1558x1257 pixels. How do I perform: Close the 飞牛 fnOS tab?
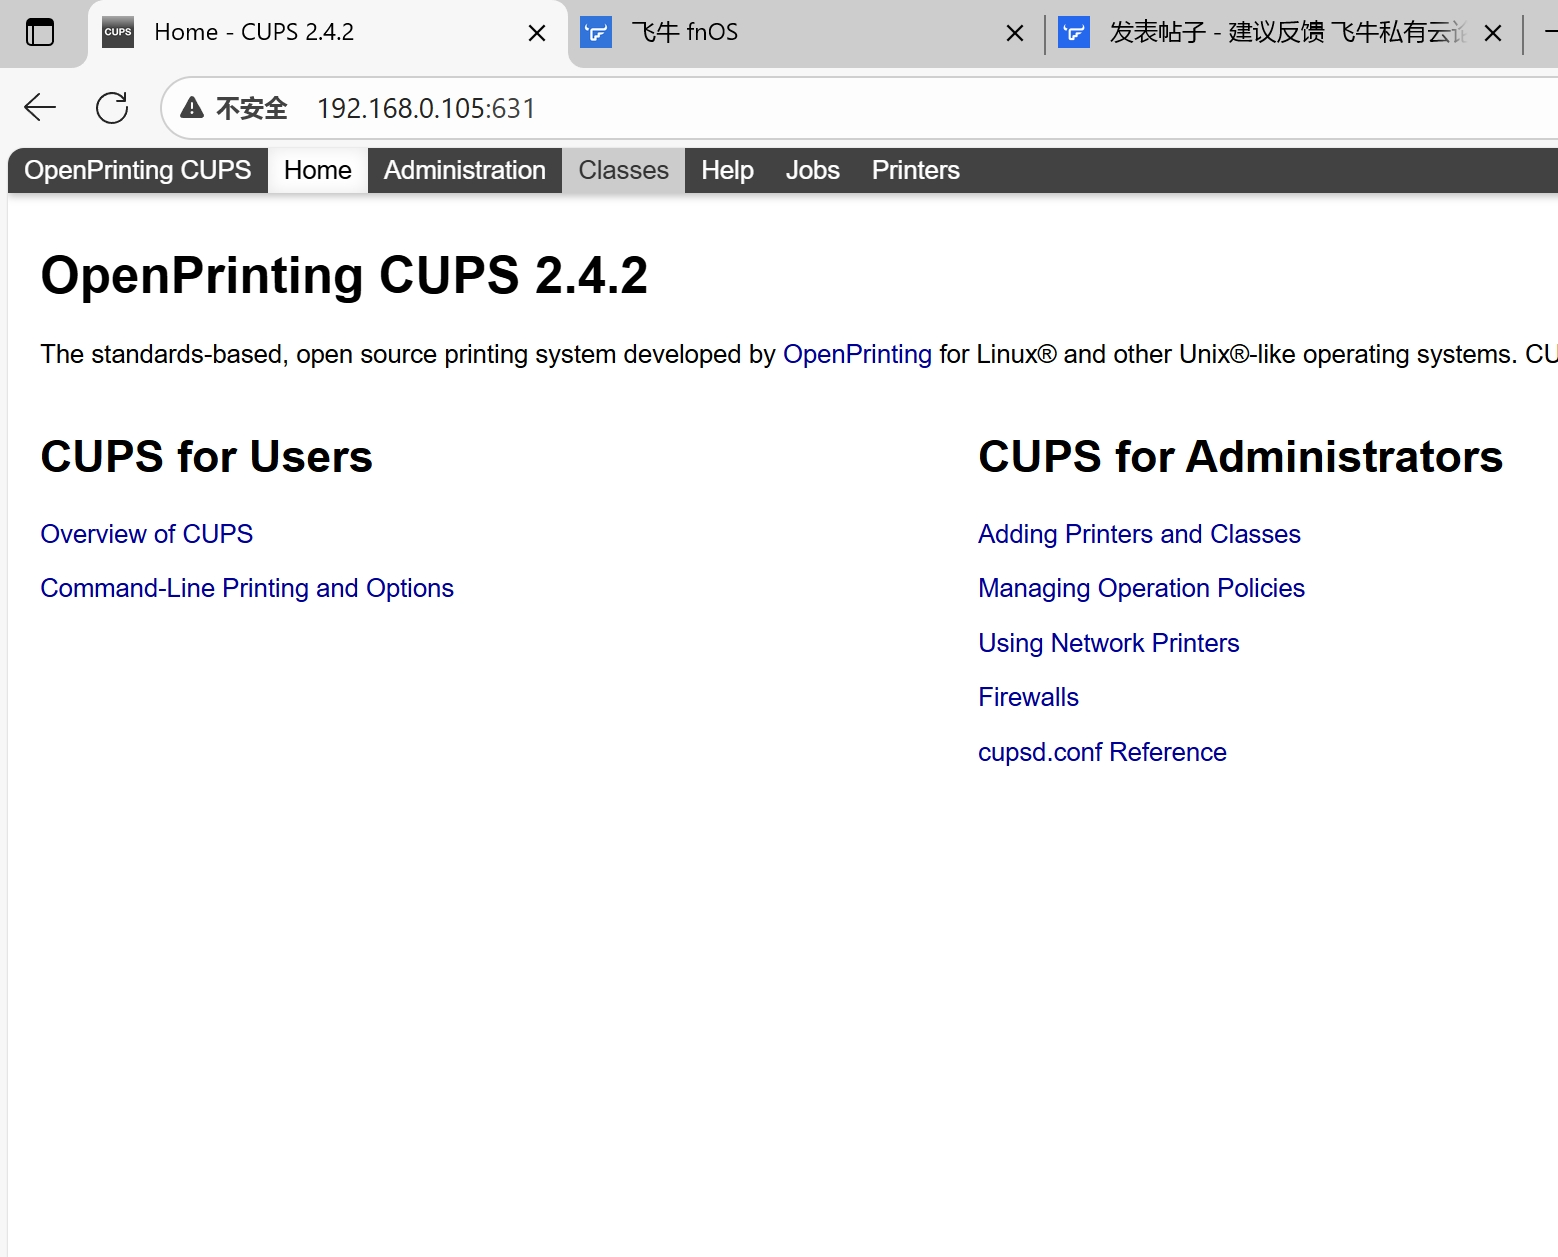[x=1015, y=33]
